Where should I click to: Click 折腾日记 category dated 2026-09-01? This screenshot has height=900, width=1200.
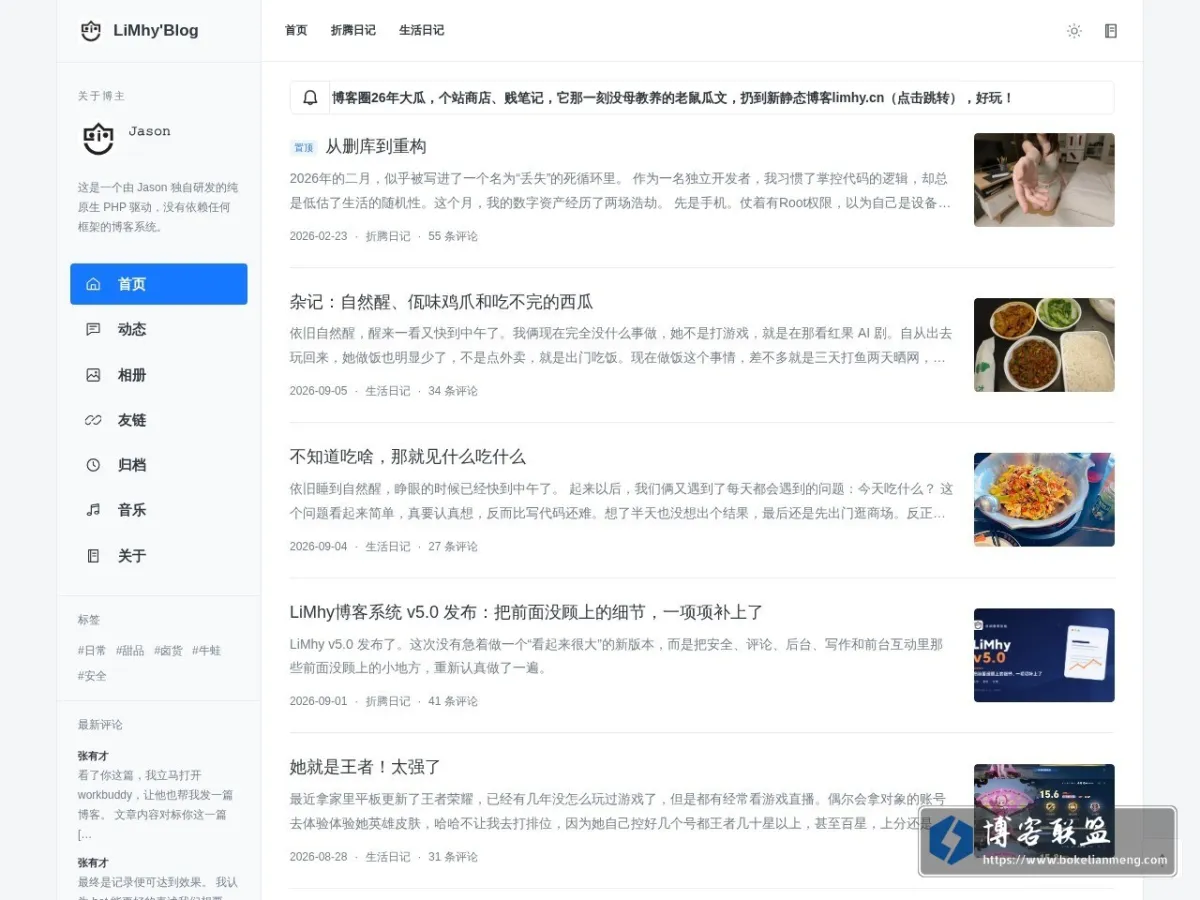pyautogui.click(x=388, y=701)
